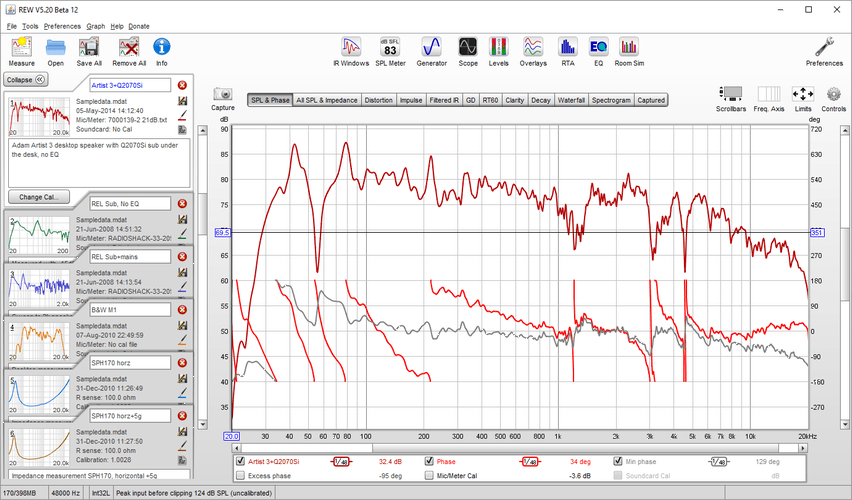Viewport: 852px width, 500px height.
Task: Open the EQ window
Action: [598, 49]
